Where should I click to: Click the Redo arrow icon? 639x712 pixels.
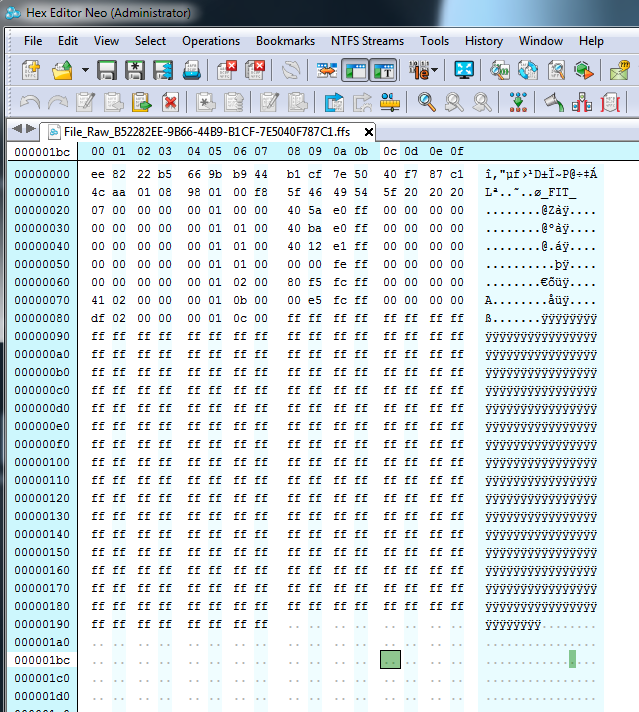58,102
